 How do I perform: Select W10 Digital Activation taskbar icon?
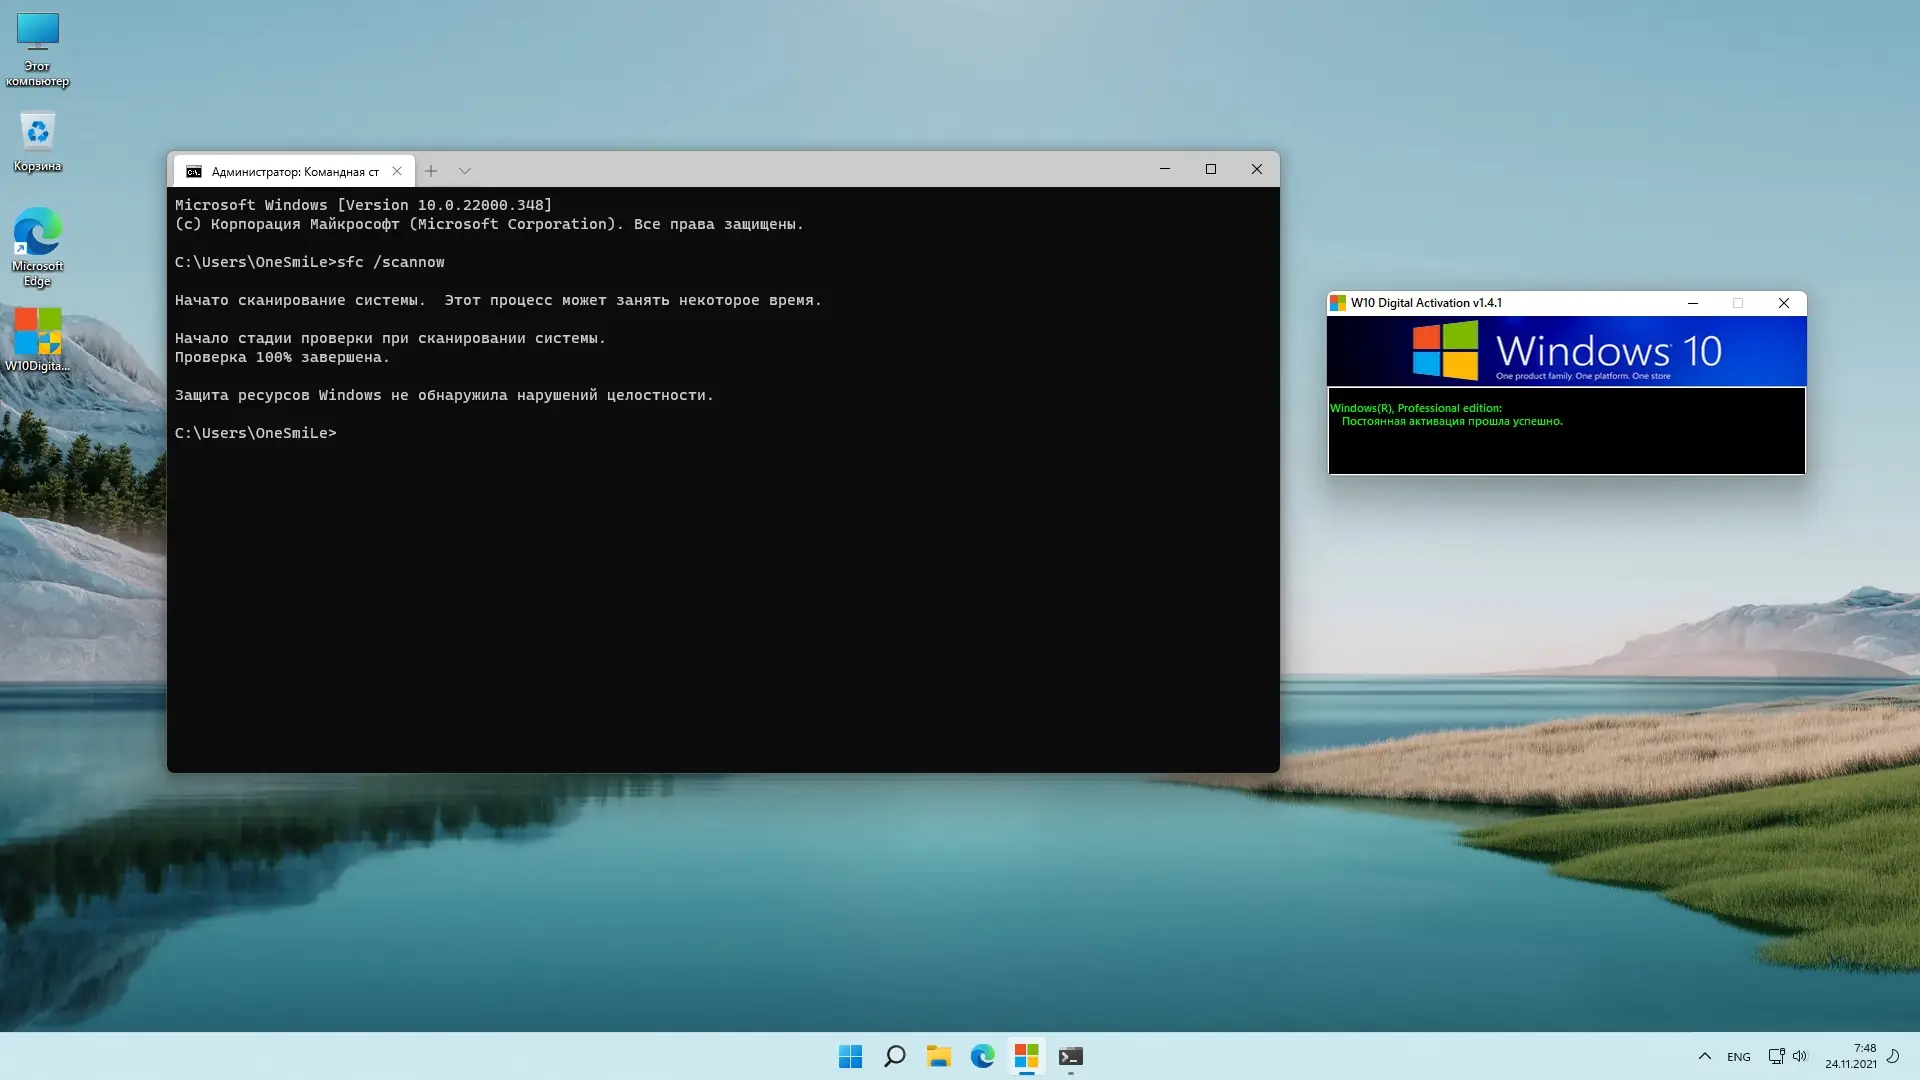coord(1026,1056)
